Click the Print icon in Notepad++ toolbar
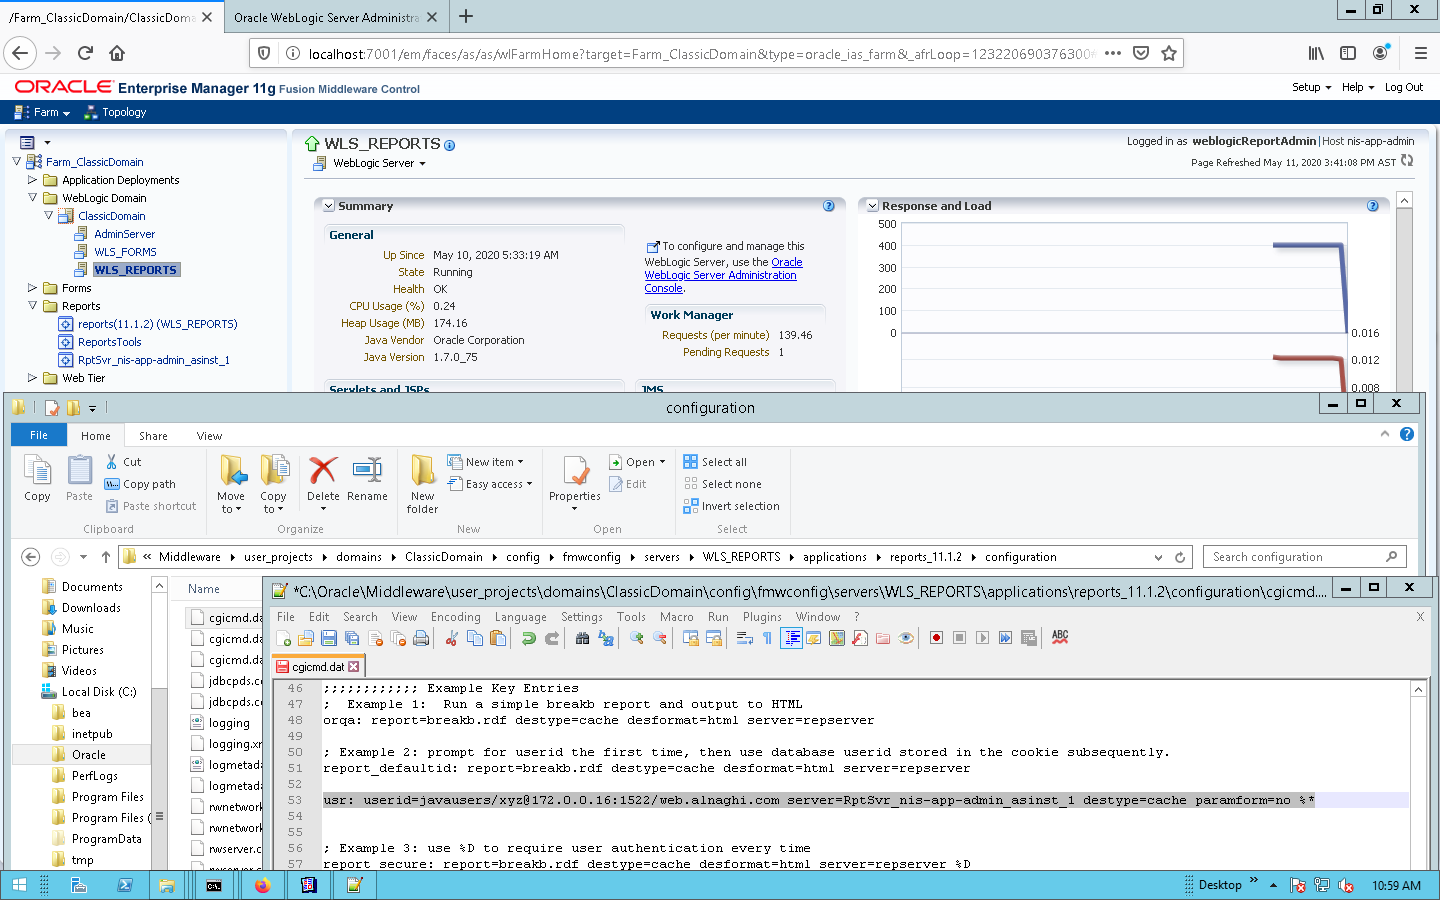This screenshot has height=906, width=1448. point(421,638)
